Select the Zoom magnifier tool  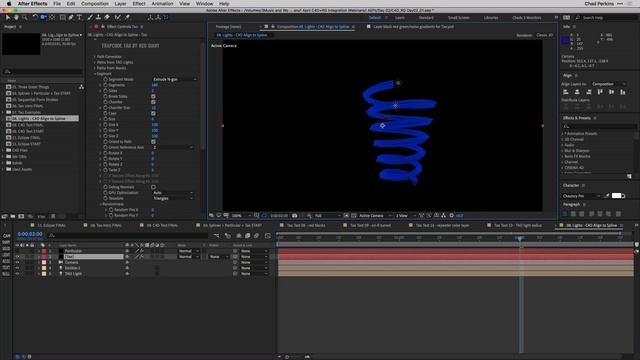(25, 18)
